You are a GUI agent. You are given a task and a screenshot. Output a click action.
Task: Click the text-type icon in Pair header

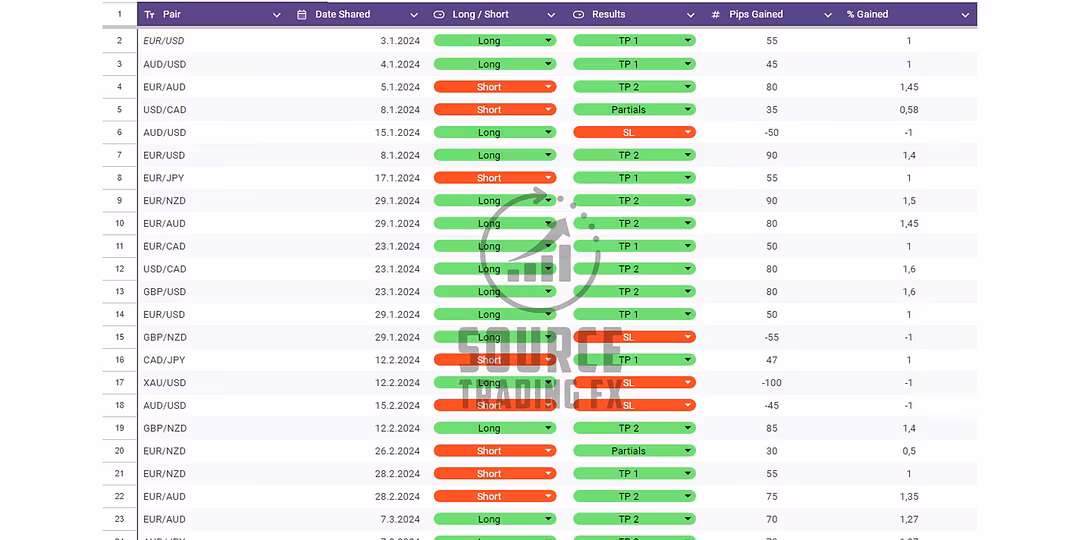coord(150,15)
